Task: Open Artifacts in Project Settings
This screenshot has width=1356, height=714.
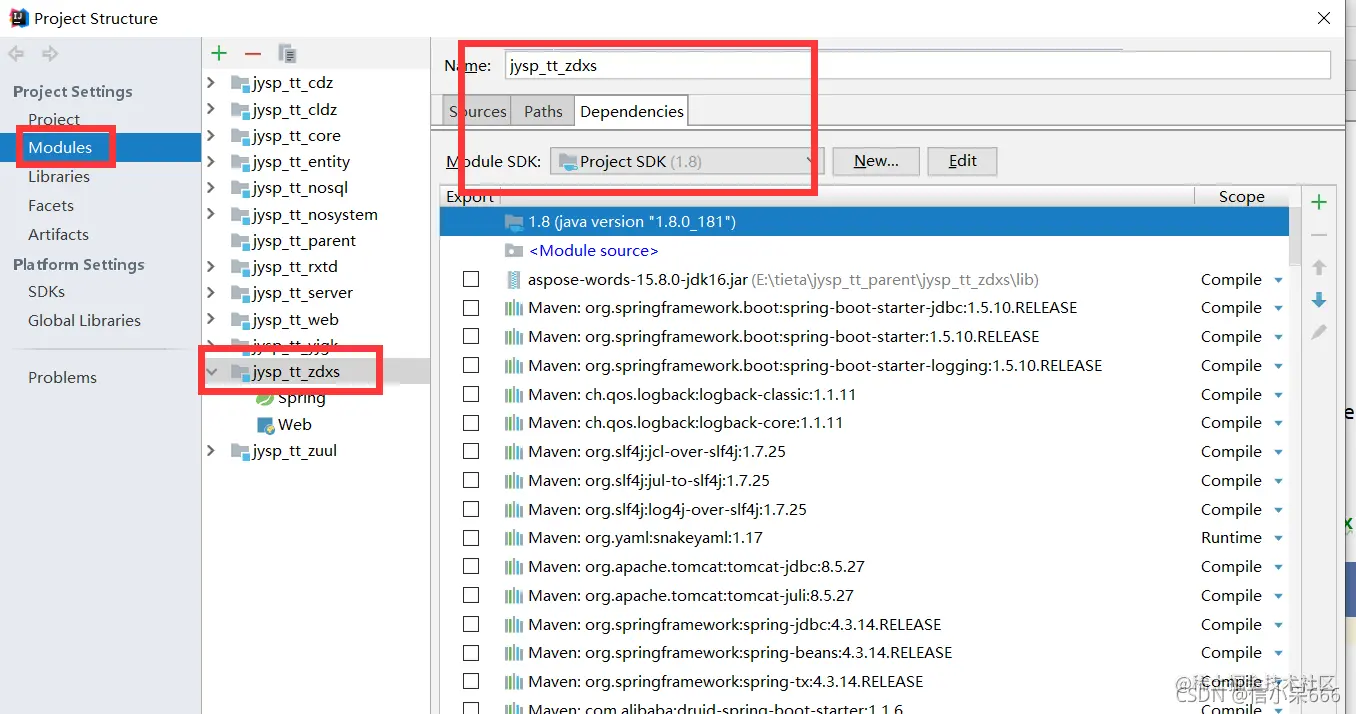Action: tap(58, 235)
